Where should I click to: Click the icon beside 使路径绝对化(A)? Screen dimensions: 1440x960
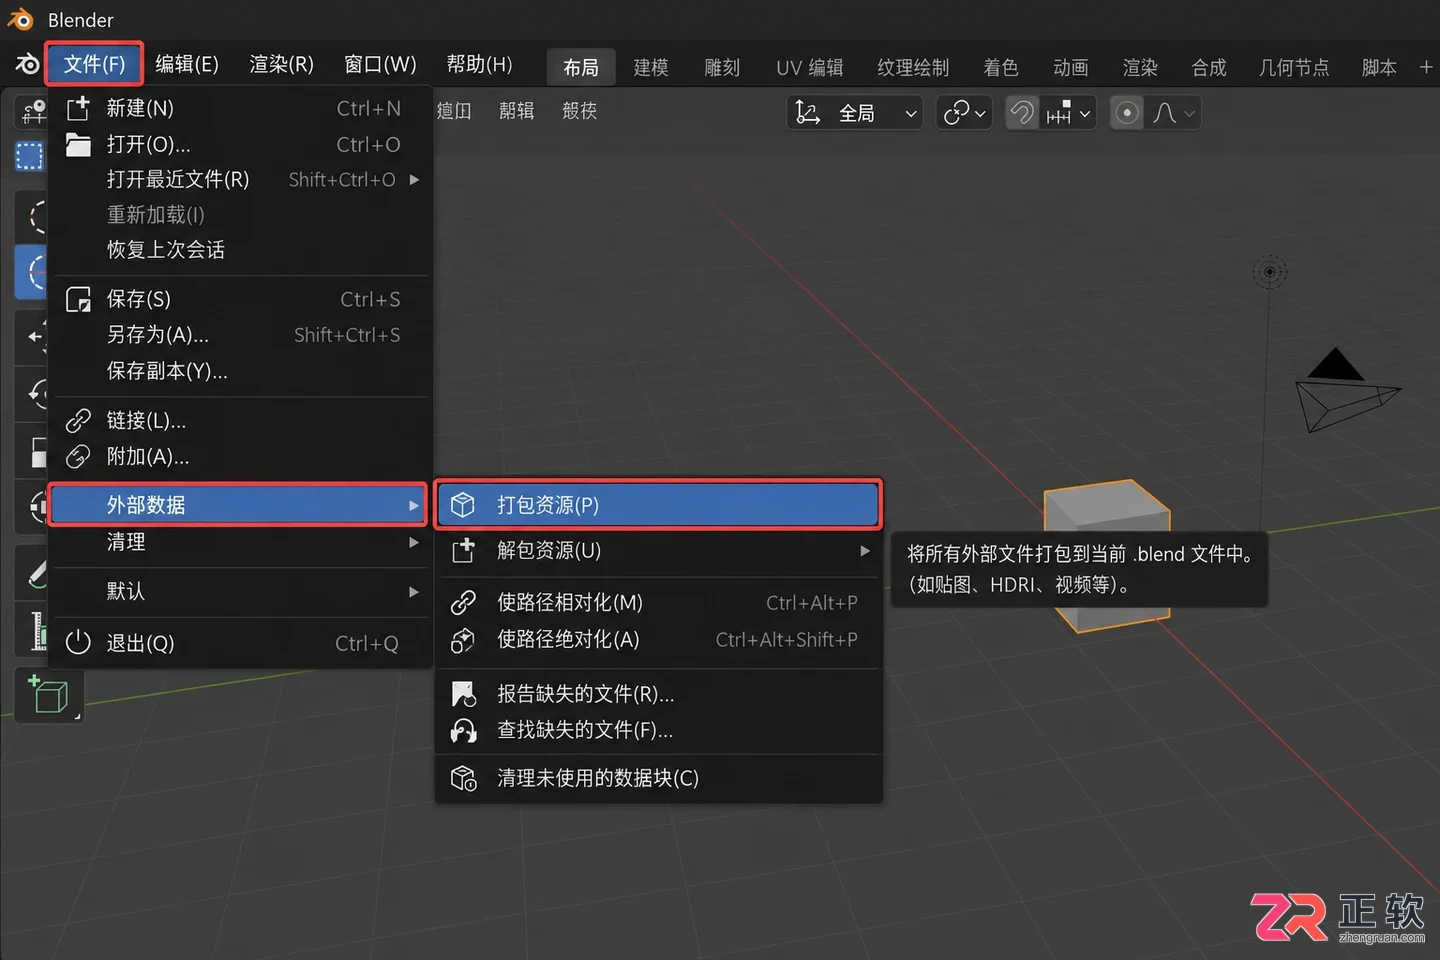(x=463, y=640)
